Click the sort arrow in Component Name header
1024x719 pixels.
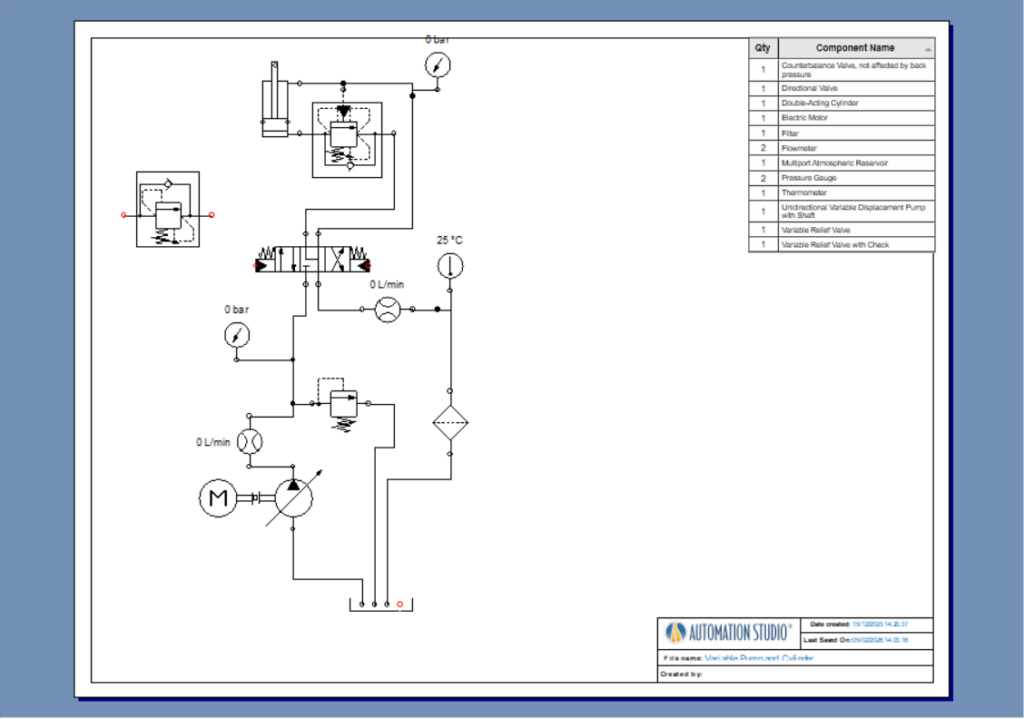pos(926,47)
